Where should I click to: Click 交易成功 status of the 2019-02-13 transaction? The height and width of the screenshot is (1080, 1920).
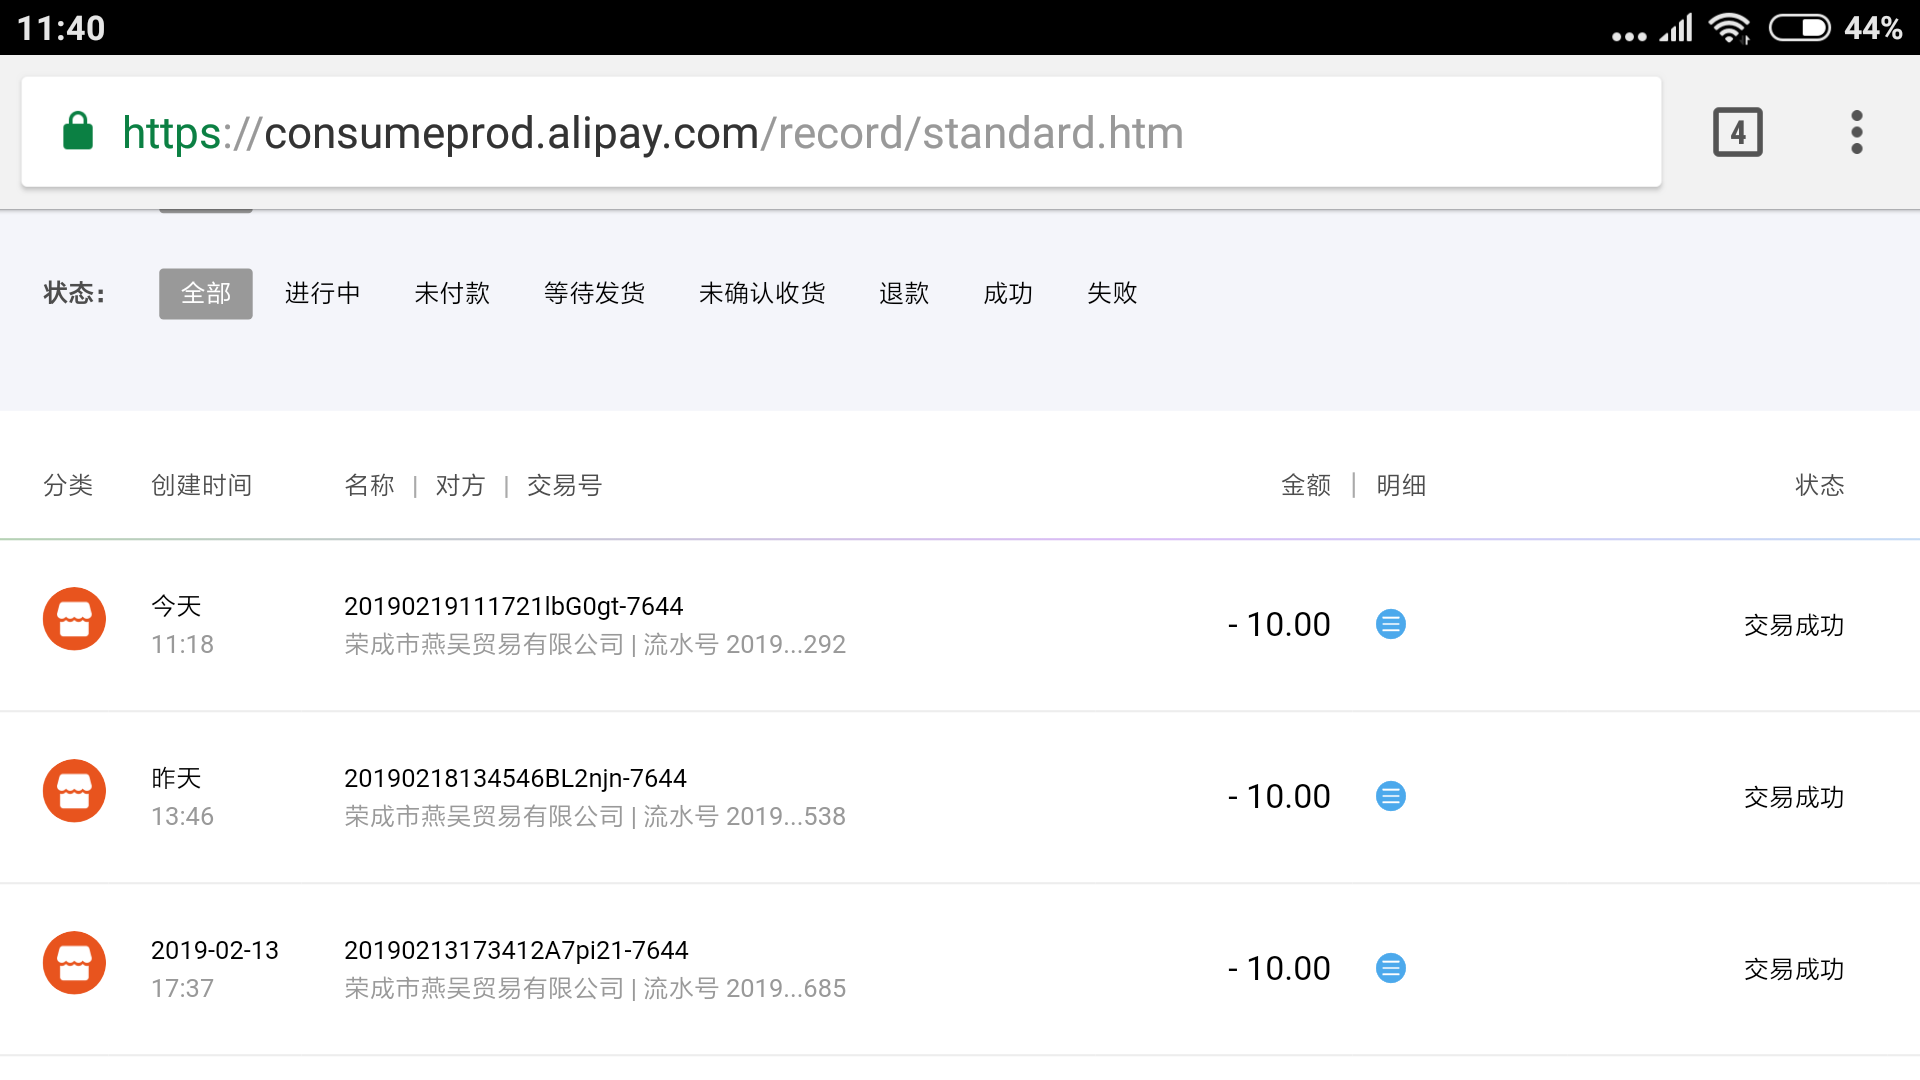1794,969
